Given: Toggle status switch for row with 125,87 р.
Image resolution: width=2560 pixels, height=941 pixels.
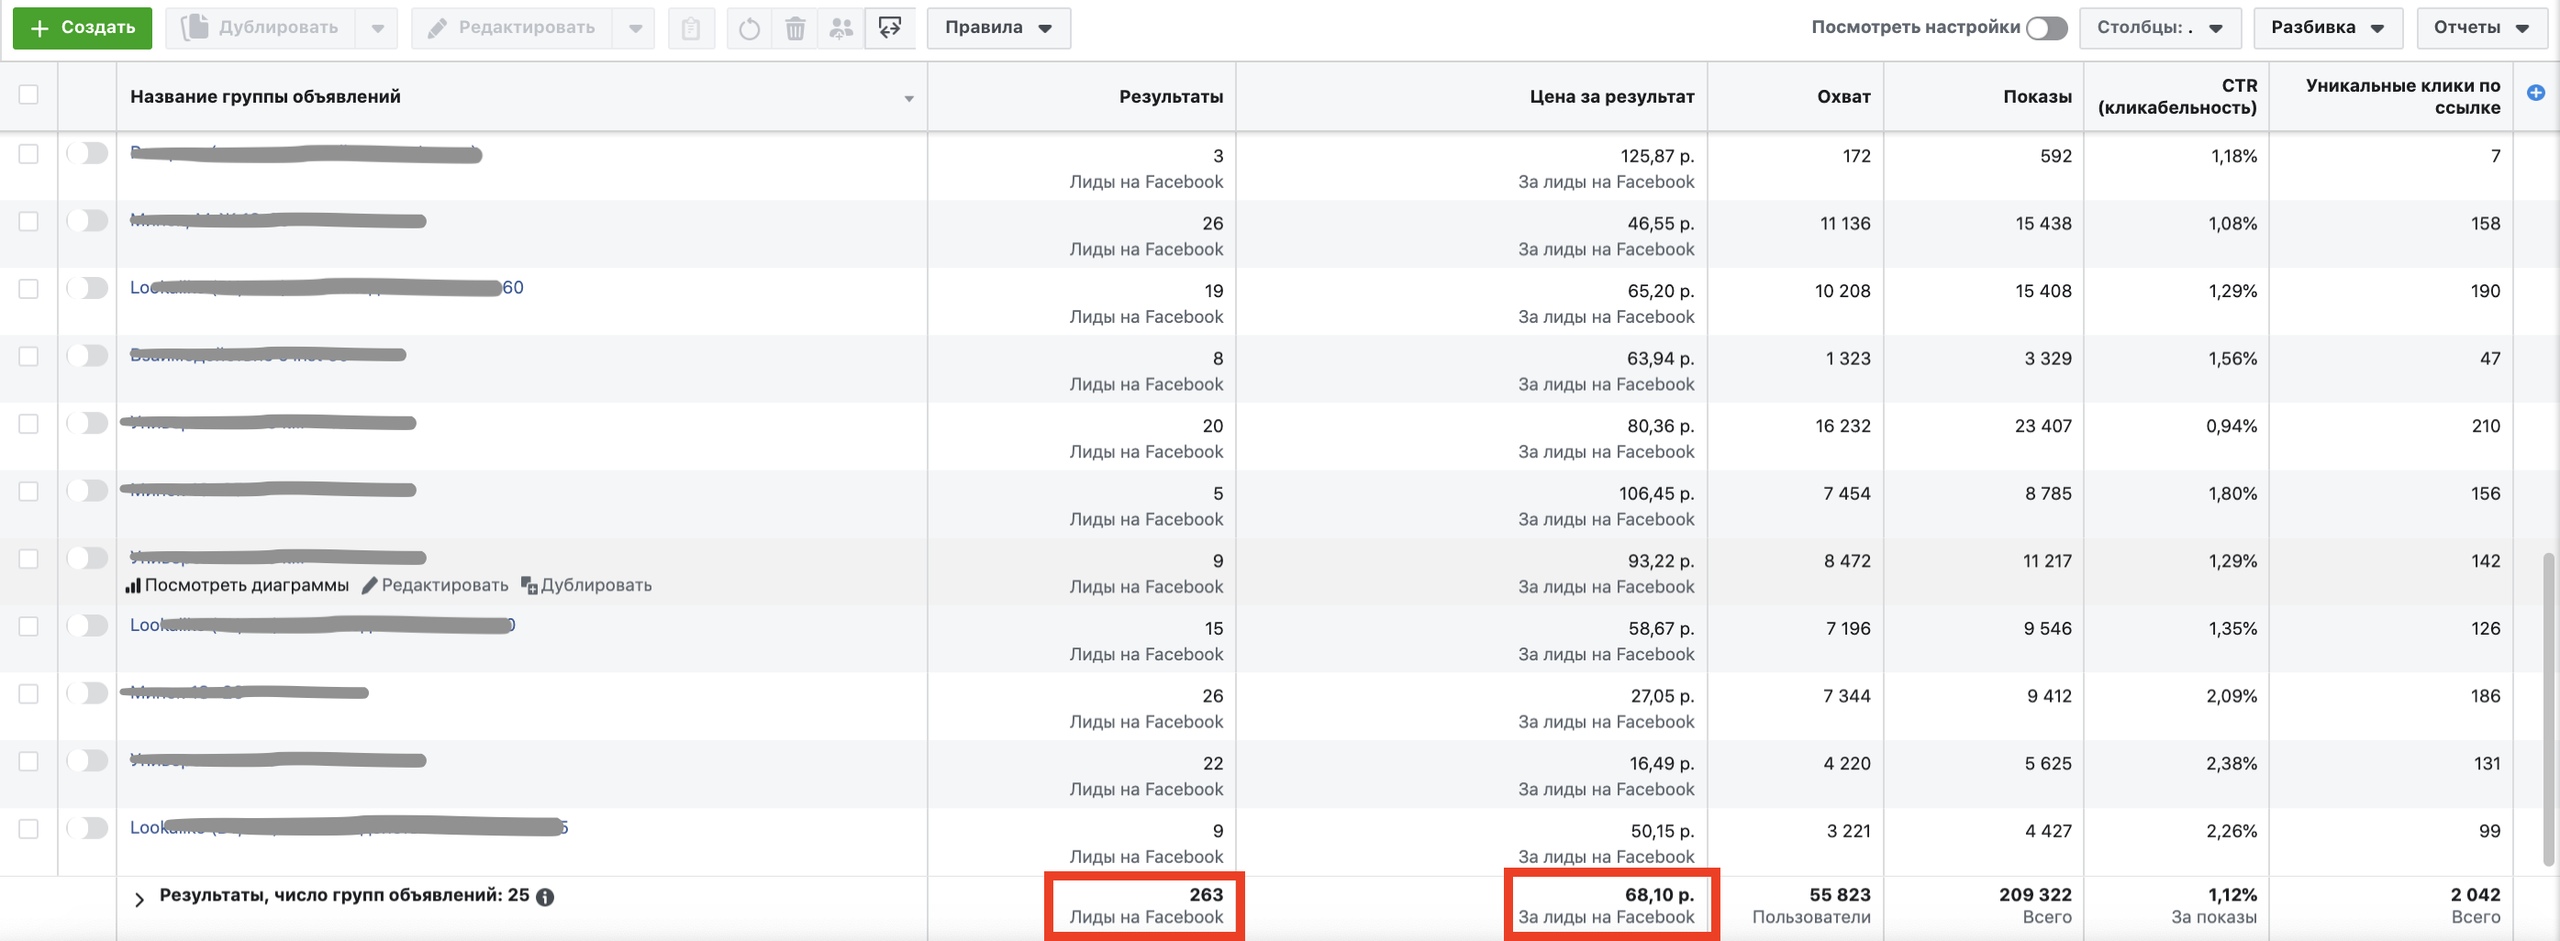Looking at the screenshot, I should (87, 154).
